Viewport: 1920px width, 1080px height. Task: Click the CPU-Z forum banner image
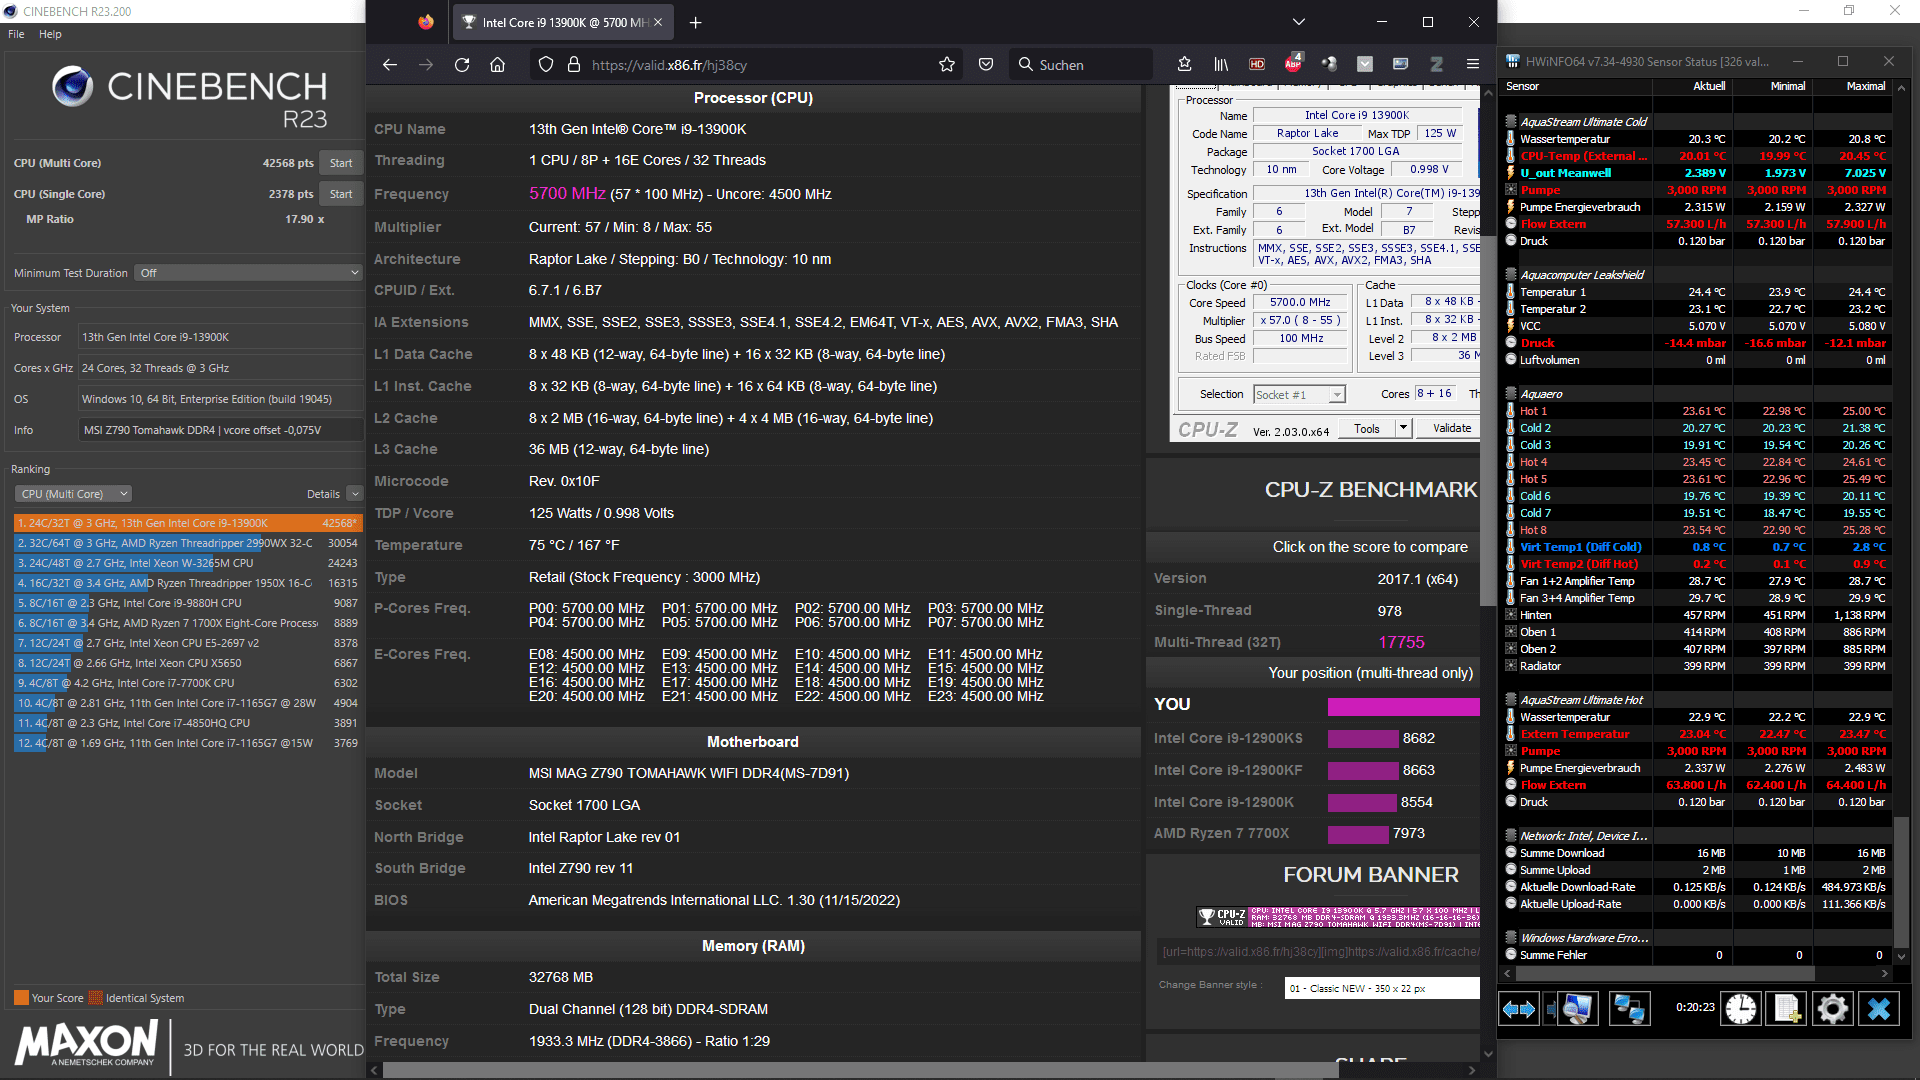pos(1338,916)
